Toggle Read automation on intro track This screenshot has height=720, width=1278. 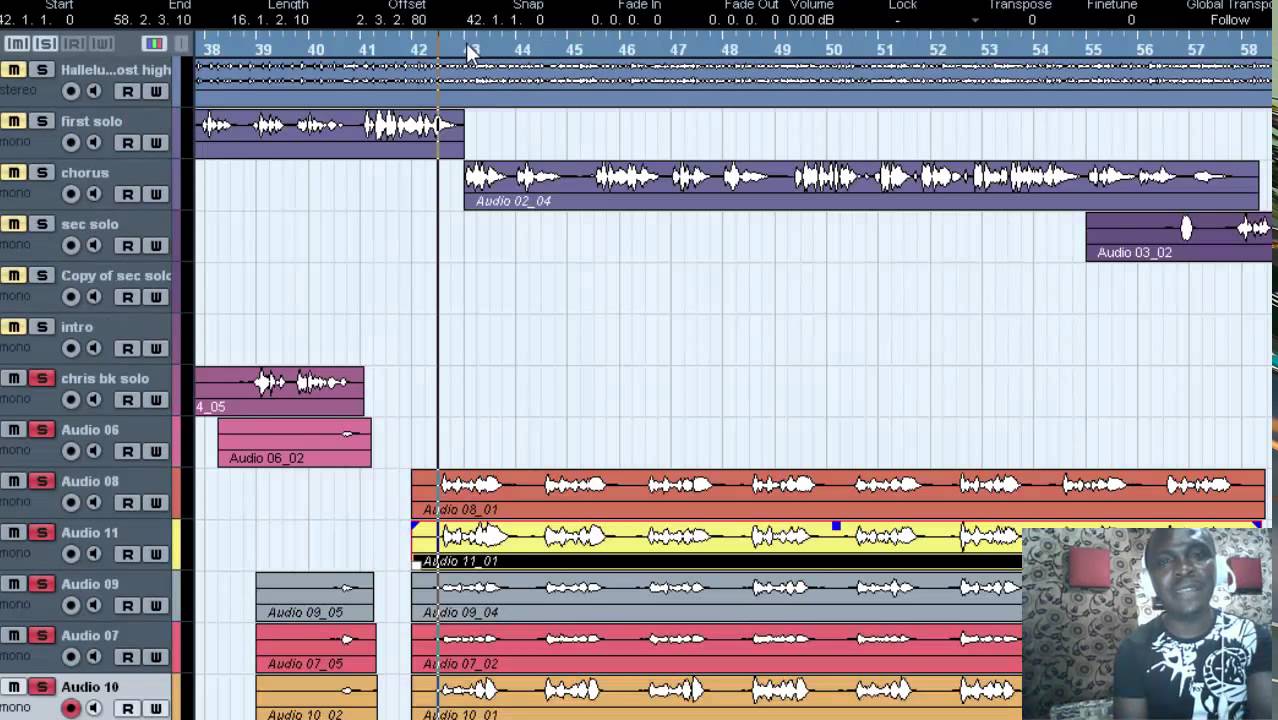tap(128, 348)
